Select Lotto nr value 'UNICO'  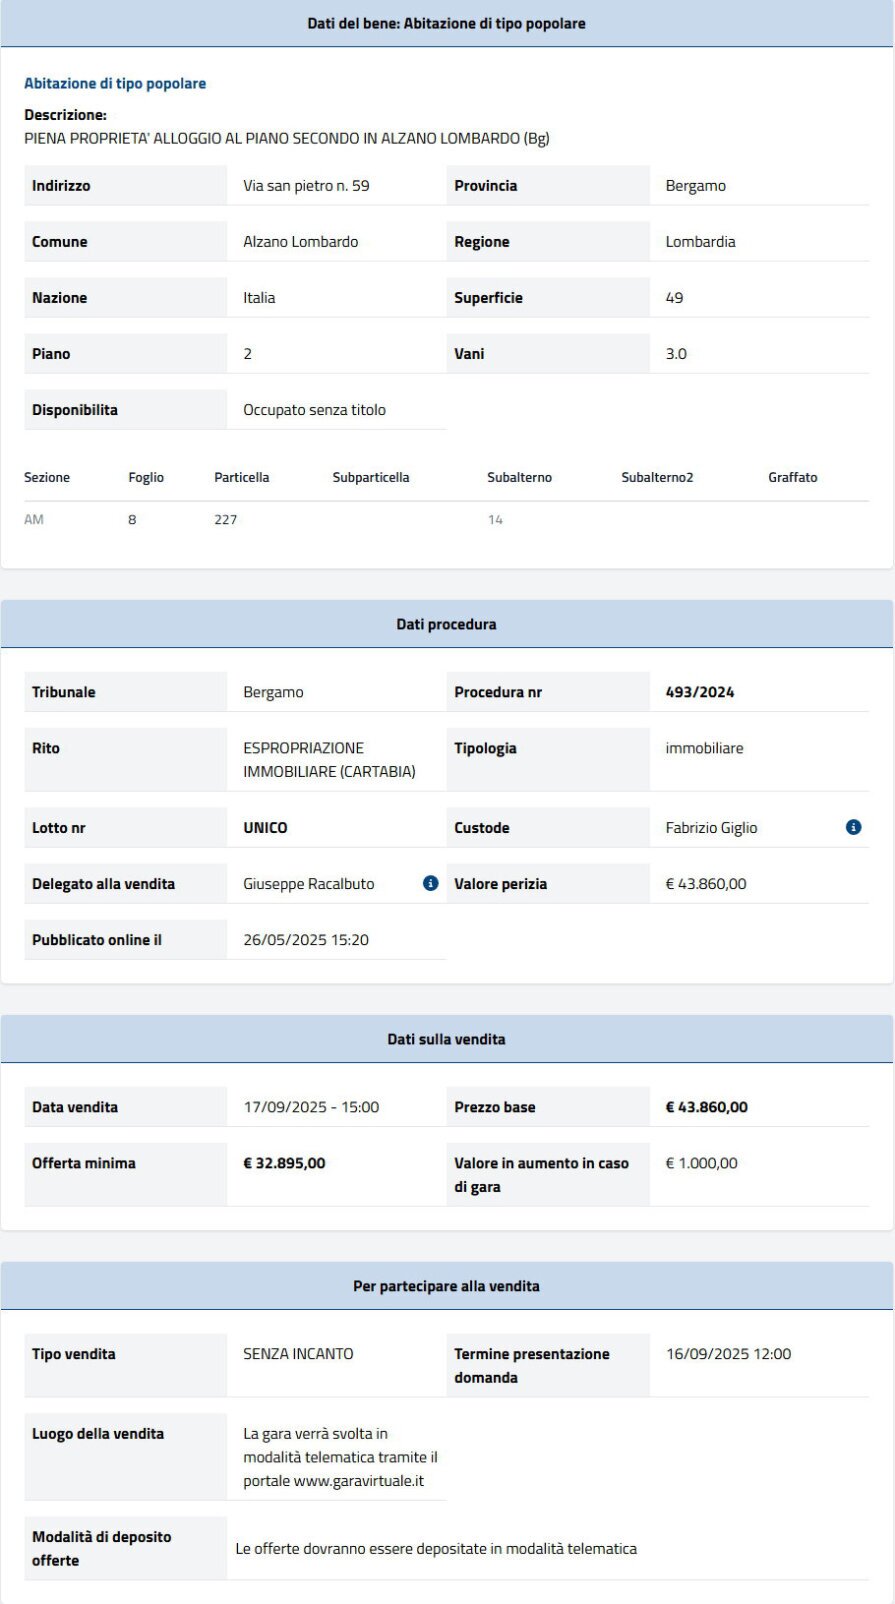(x=265, y=828)
